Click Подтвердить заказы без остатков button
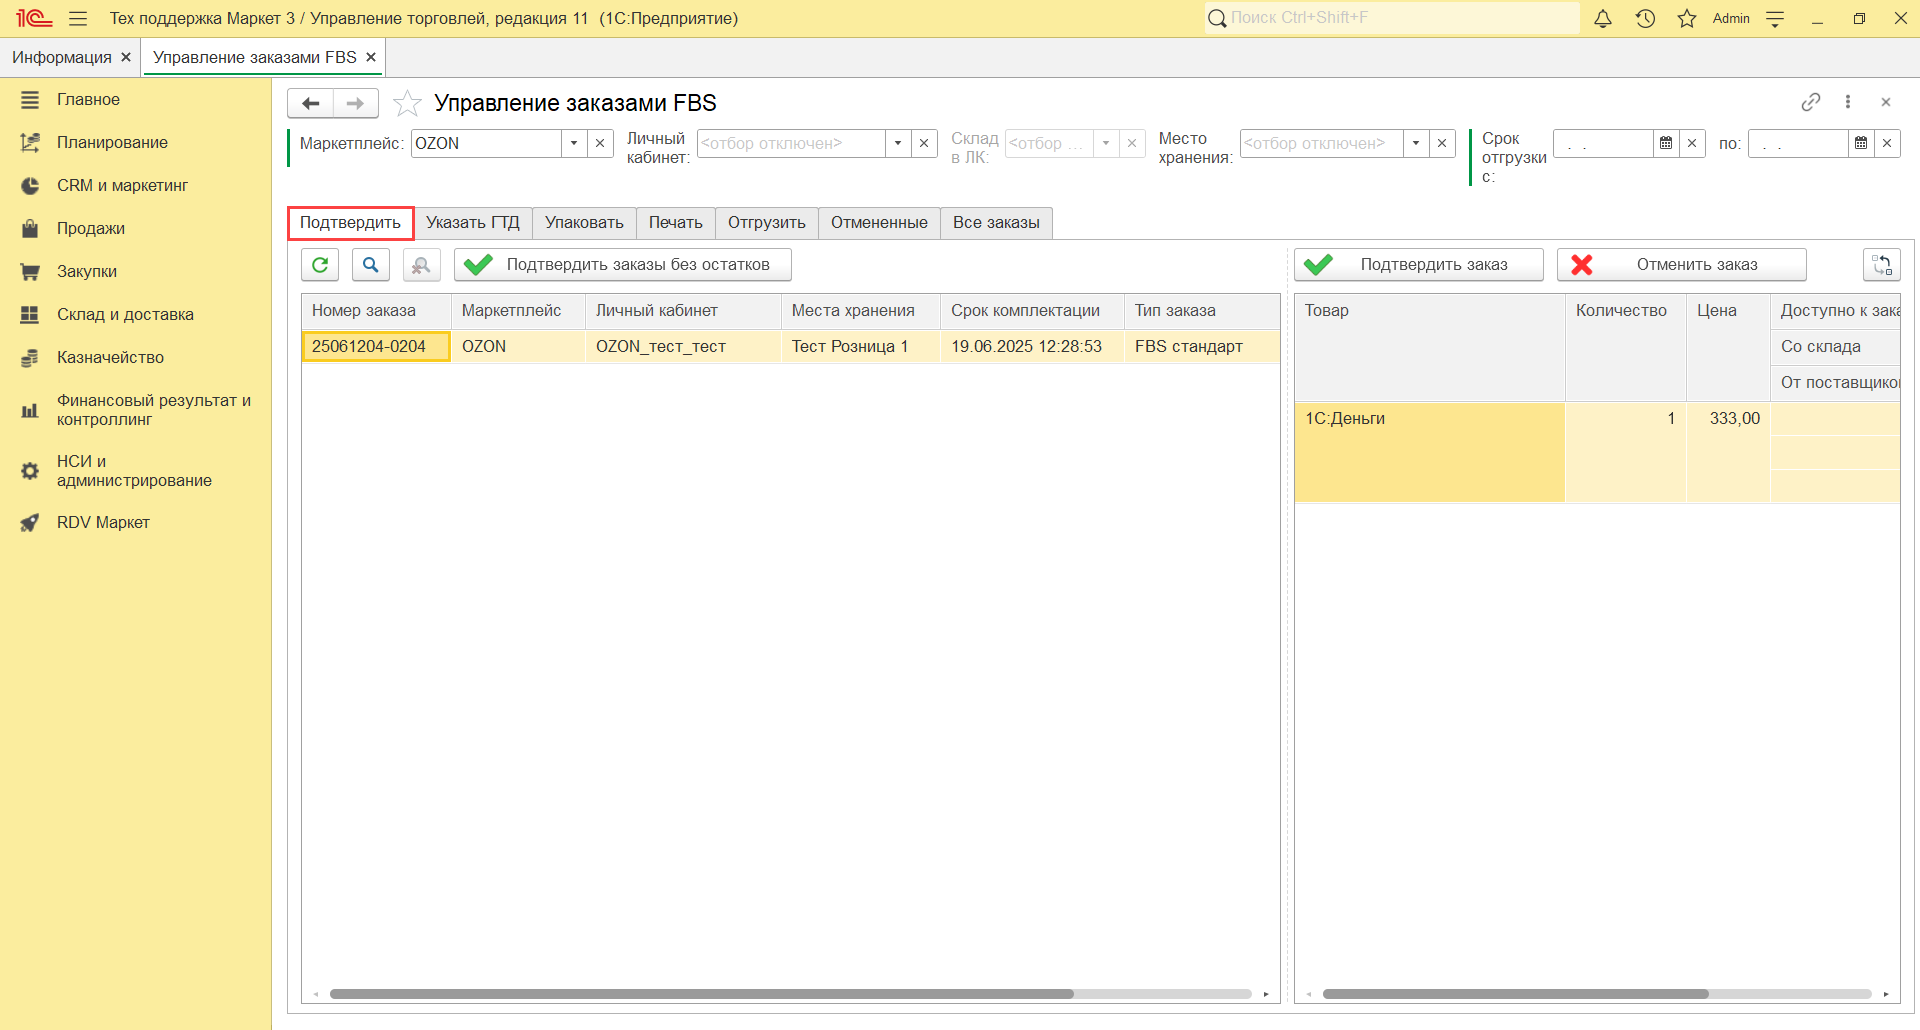The height and width of the screenshot is (1030, 1920). tap(622, 265)
